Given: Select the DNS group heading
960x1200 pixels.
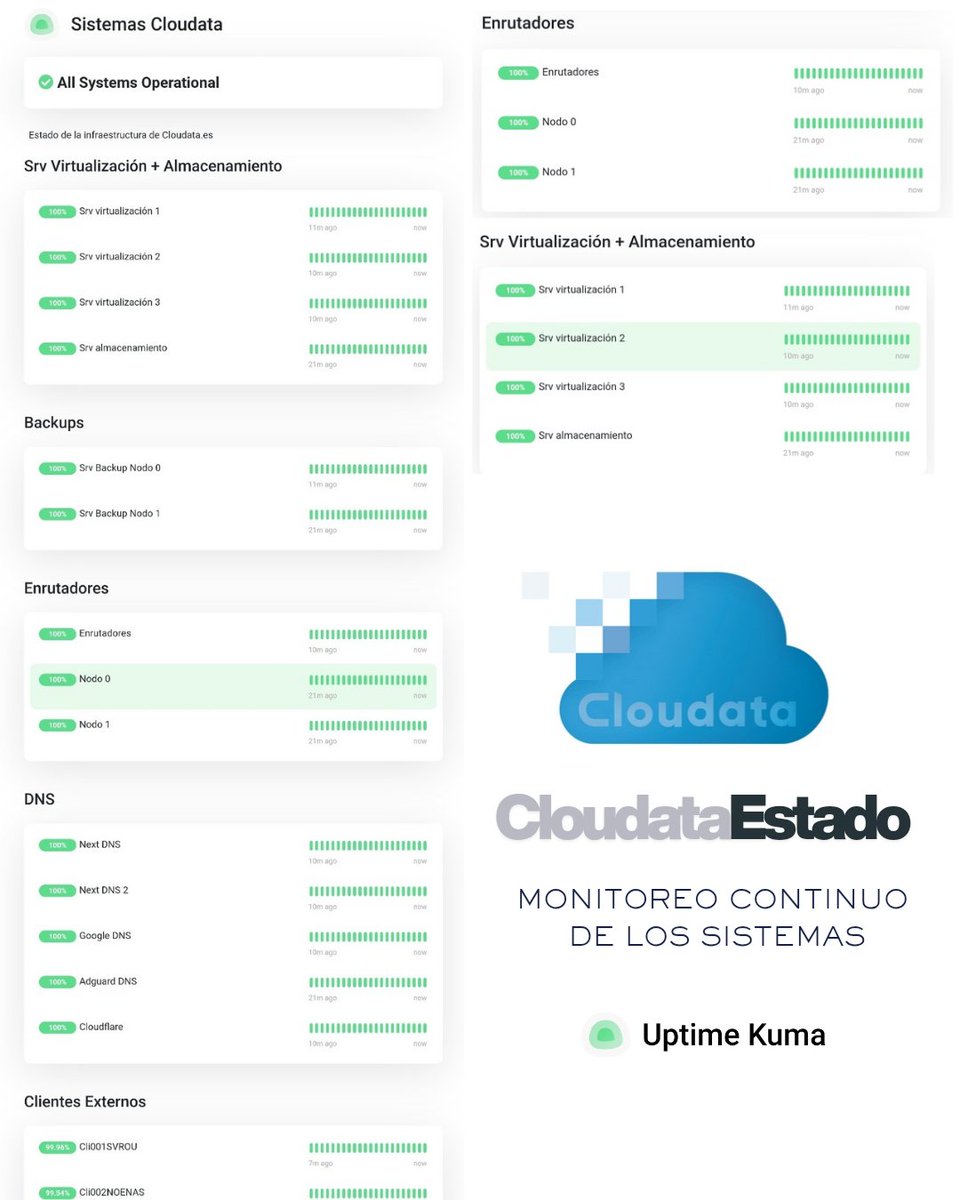Looking at the screenshot, I should [39, 799].
